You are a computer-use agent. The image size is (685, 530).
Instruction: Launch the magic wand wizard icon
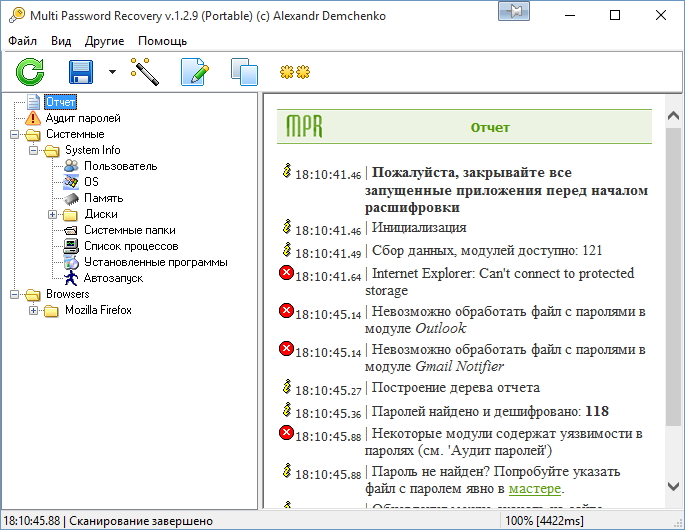145,72
